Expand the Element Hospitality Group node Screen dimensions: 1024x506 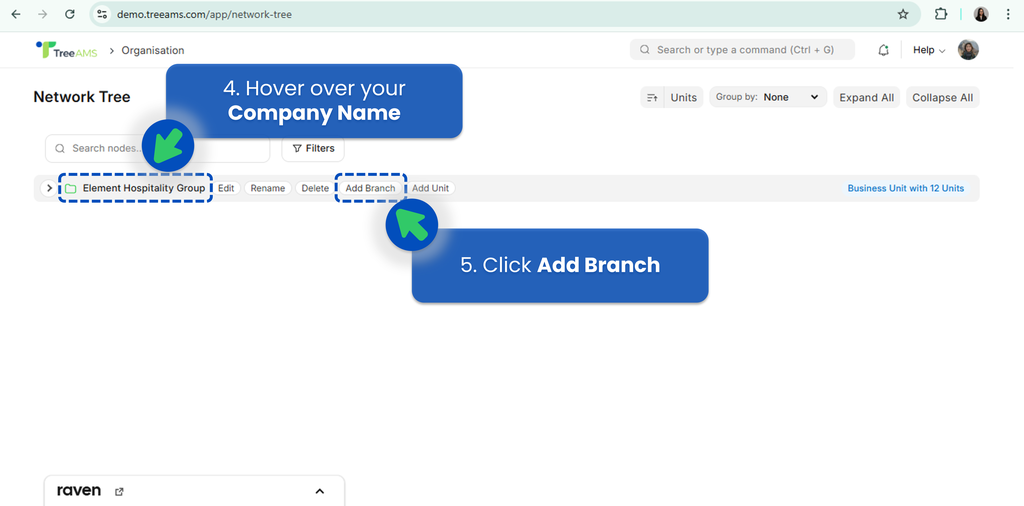49,188
